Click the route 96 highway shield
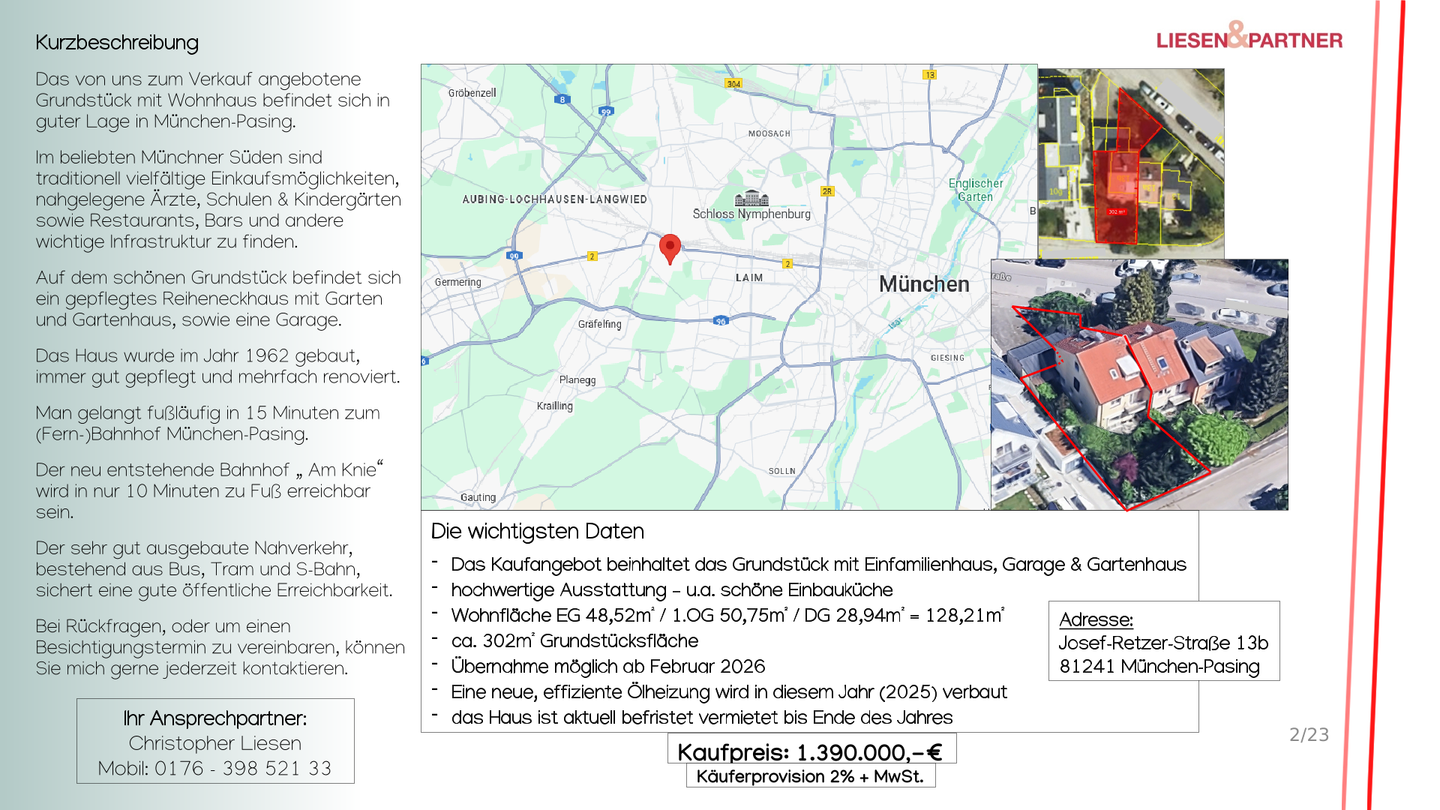The image size is (1440, 810). tap(719, 321)
